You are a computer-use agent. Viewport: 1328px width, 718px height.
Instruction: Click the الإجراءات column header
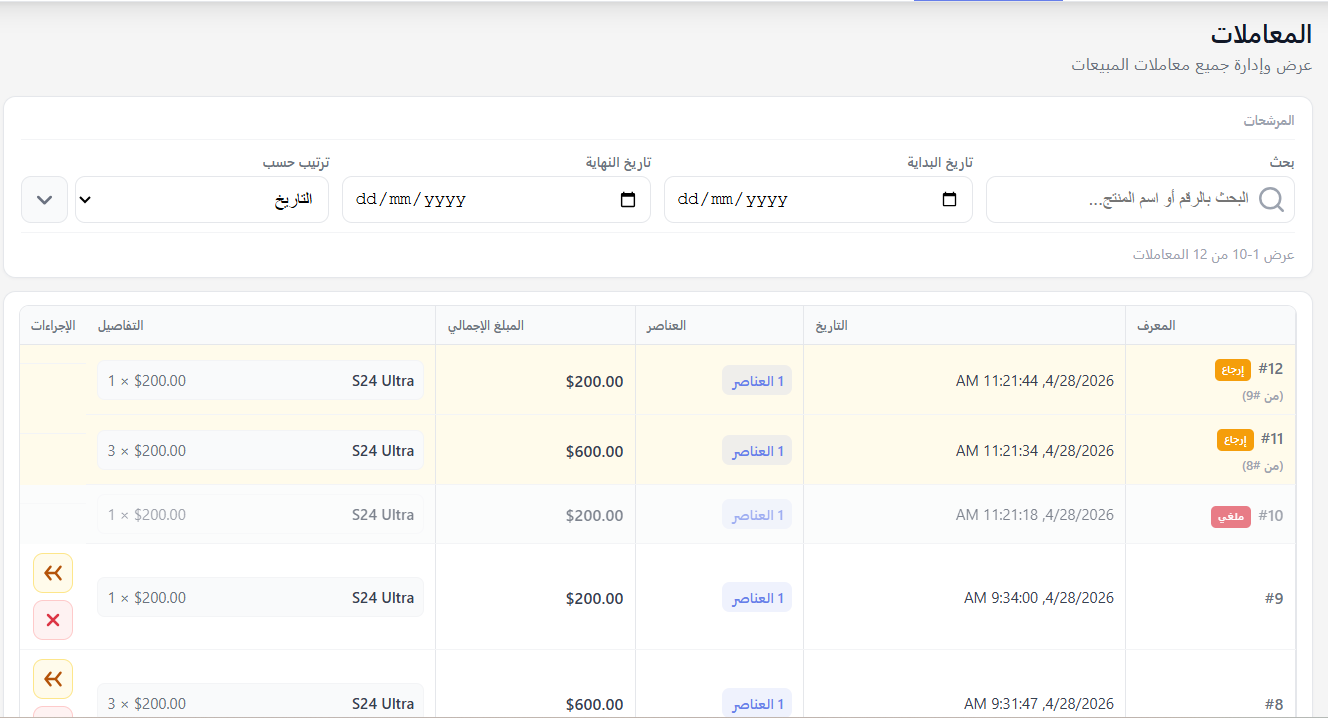53,326
